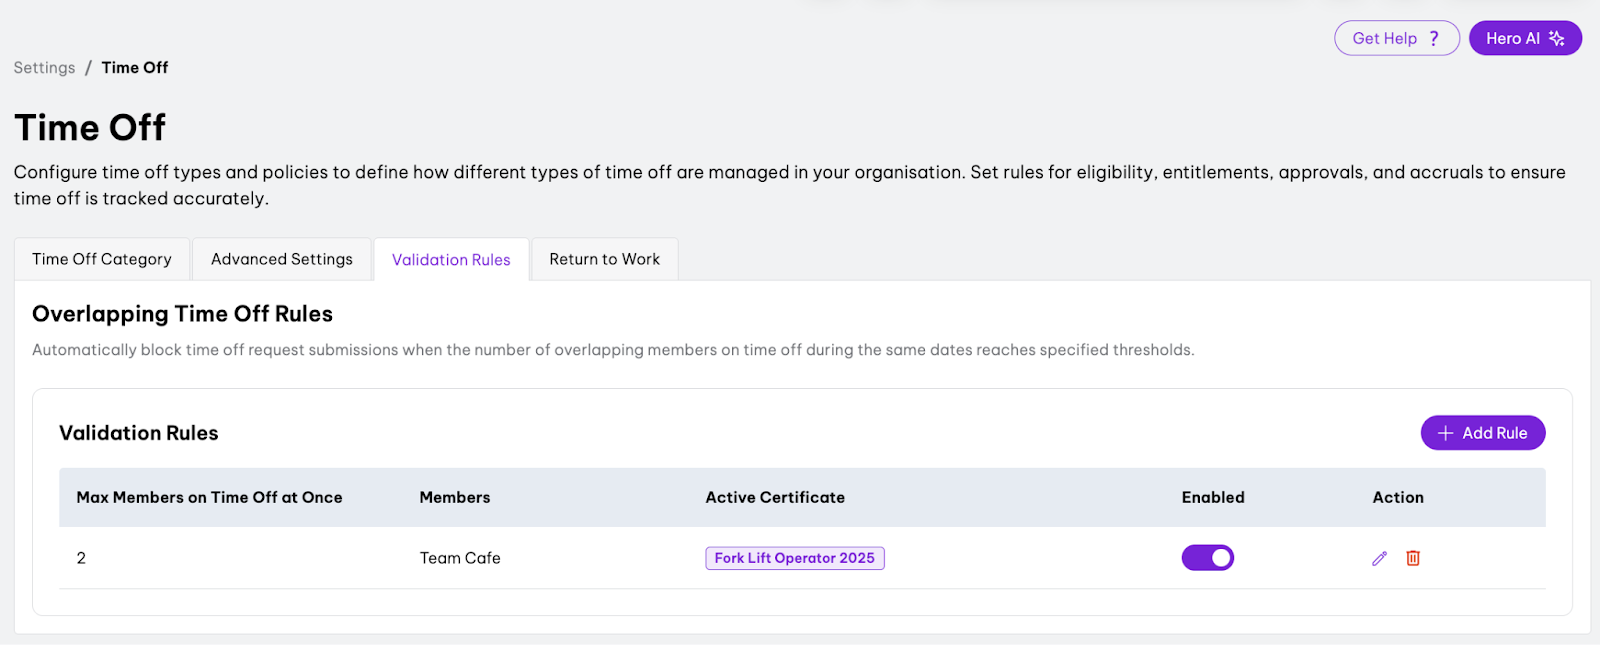Viewport: 1600px width, 645px height.
Task: Click the Add Rule button label
Action: [1494, 433]
